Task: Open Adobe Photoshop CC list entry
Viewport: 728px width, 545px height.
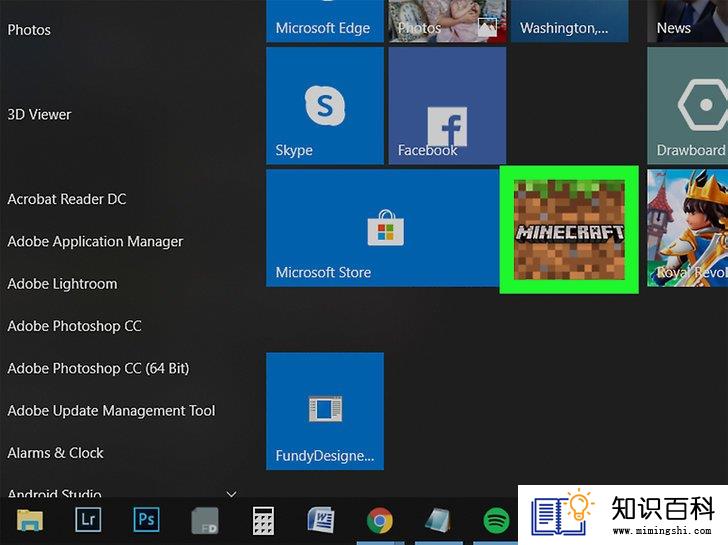Action: click(74, 326)
